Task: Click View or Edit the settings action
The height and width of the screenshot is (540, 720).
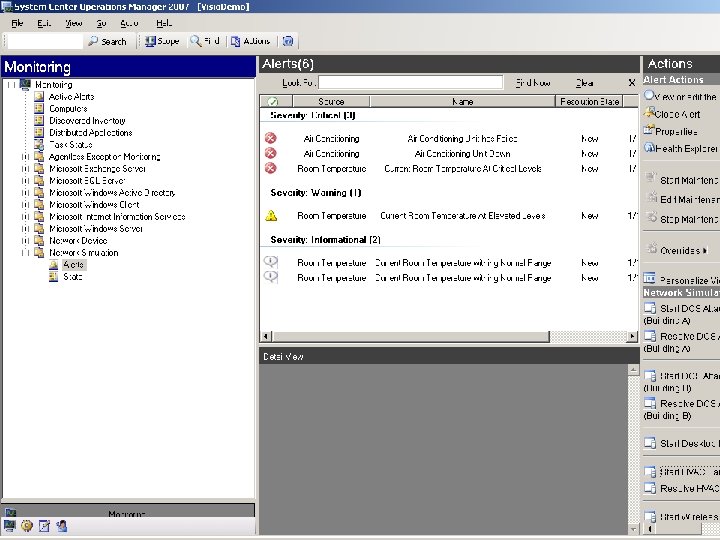Action: click(681, 96)
